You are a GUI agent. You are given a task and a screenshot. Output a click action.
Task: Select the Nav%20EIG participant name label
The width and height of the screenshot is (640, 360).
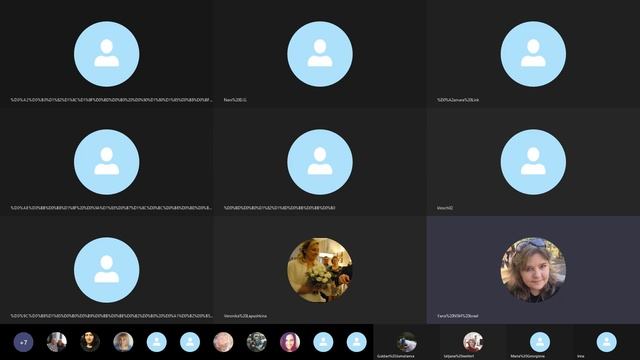pos(235,100)
